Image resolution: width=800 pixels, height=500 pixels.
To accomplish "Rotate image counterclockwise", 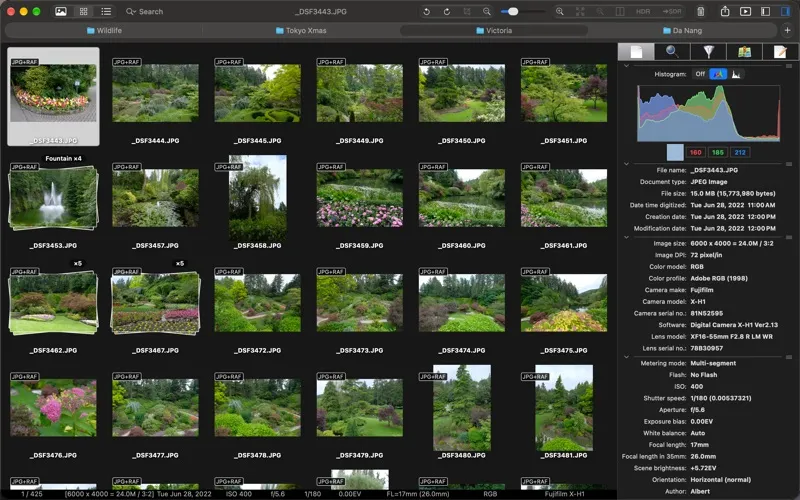I will pyautogui.click(x=427, y=11).
